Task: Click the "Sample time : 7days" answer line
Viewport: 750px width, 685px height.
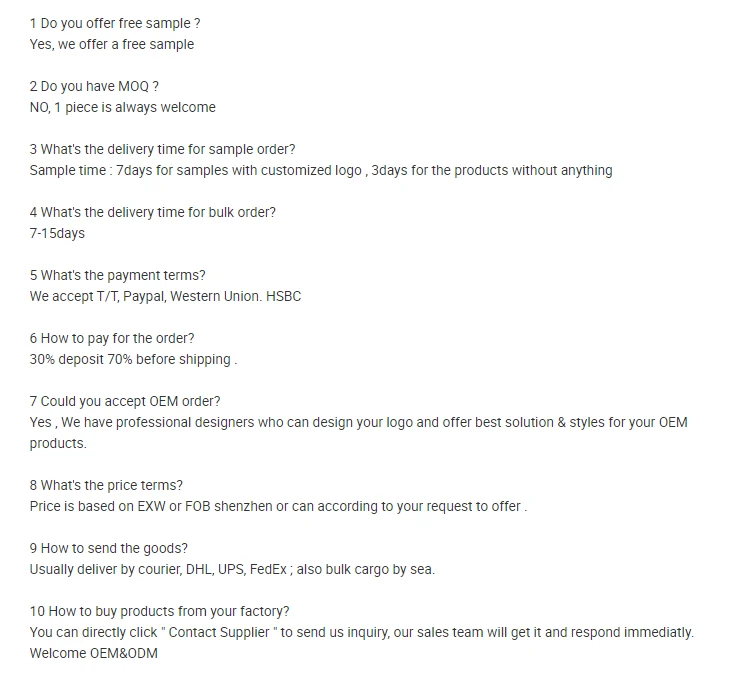Action: 321,171
